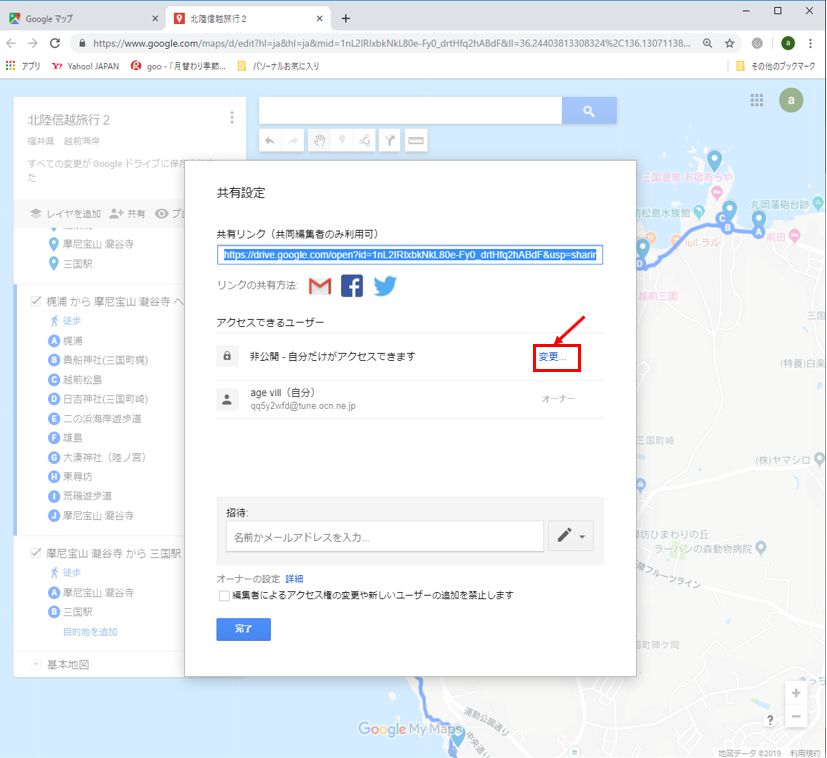827x758 pixels.
Task: Expand the 基本地図 base map section
Action: [x=36, y=665]
